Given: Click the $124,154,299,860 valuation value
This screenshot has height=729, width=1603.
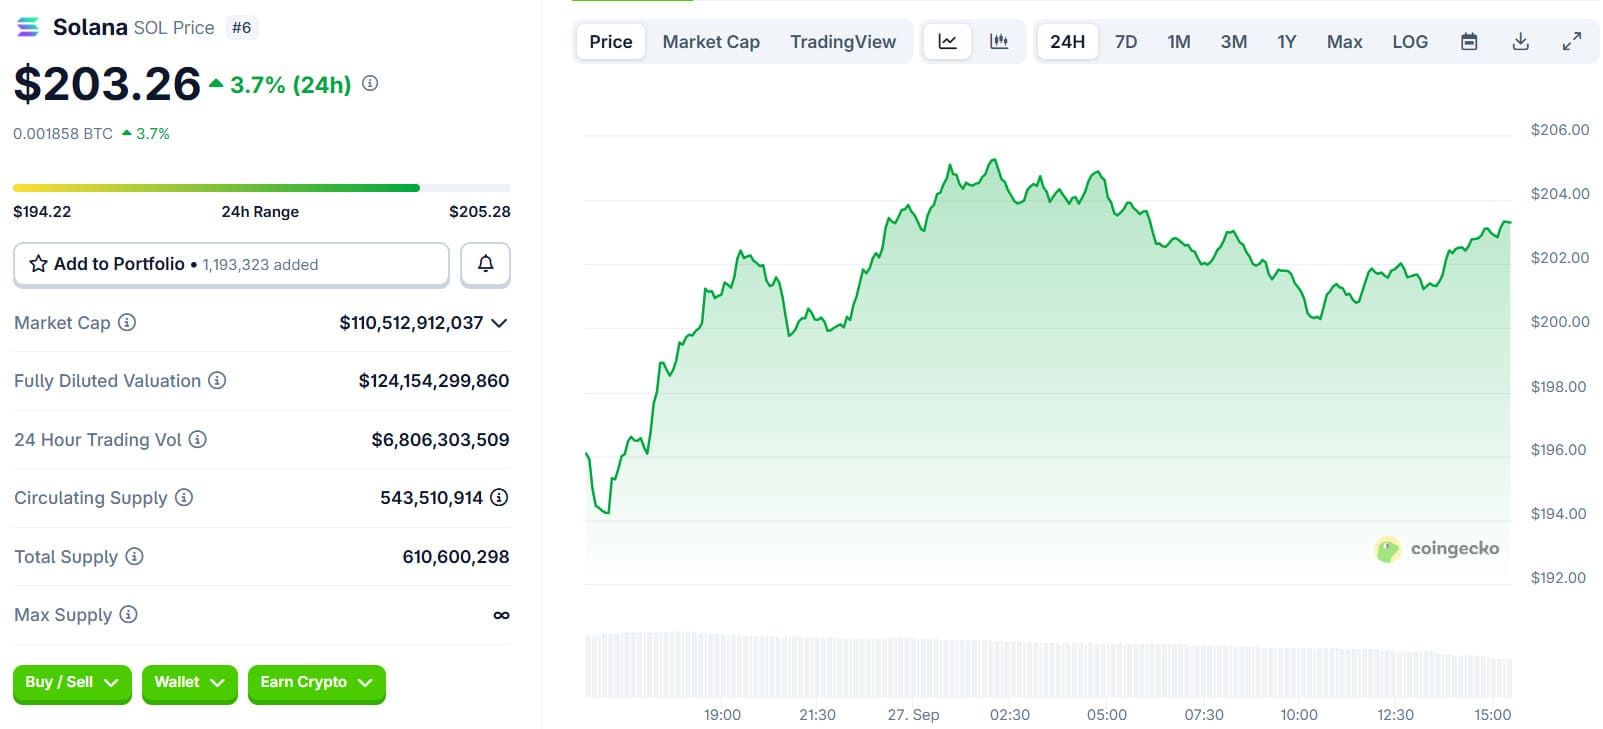Looking at the screenshot, I should (x=434, y=381).
